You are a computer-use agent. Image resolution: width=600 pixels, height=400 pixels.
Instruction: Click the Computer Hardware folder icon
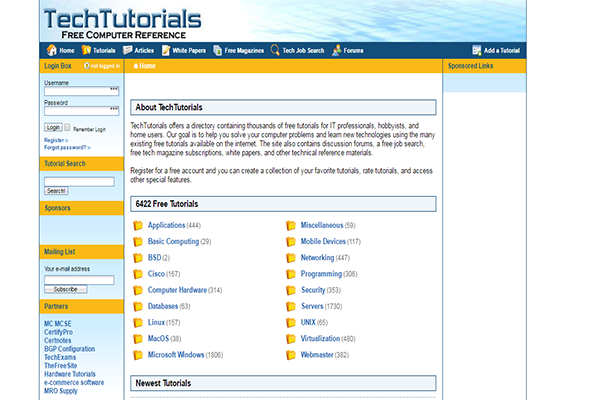(138, 290)
